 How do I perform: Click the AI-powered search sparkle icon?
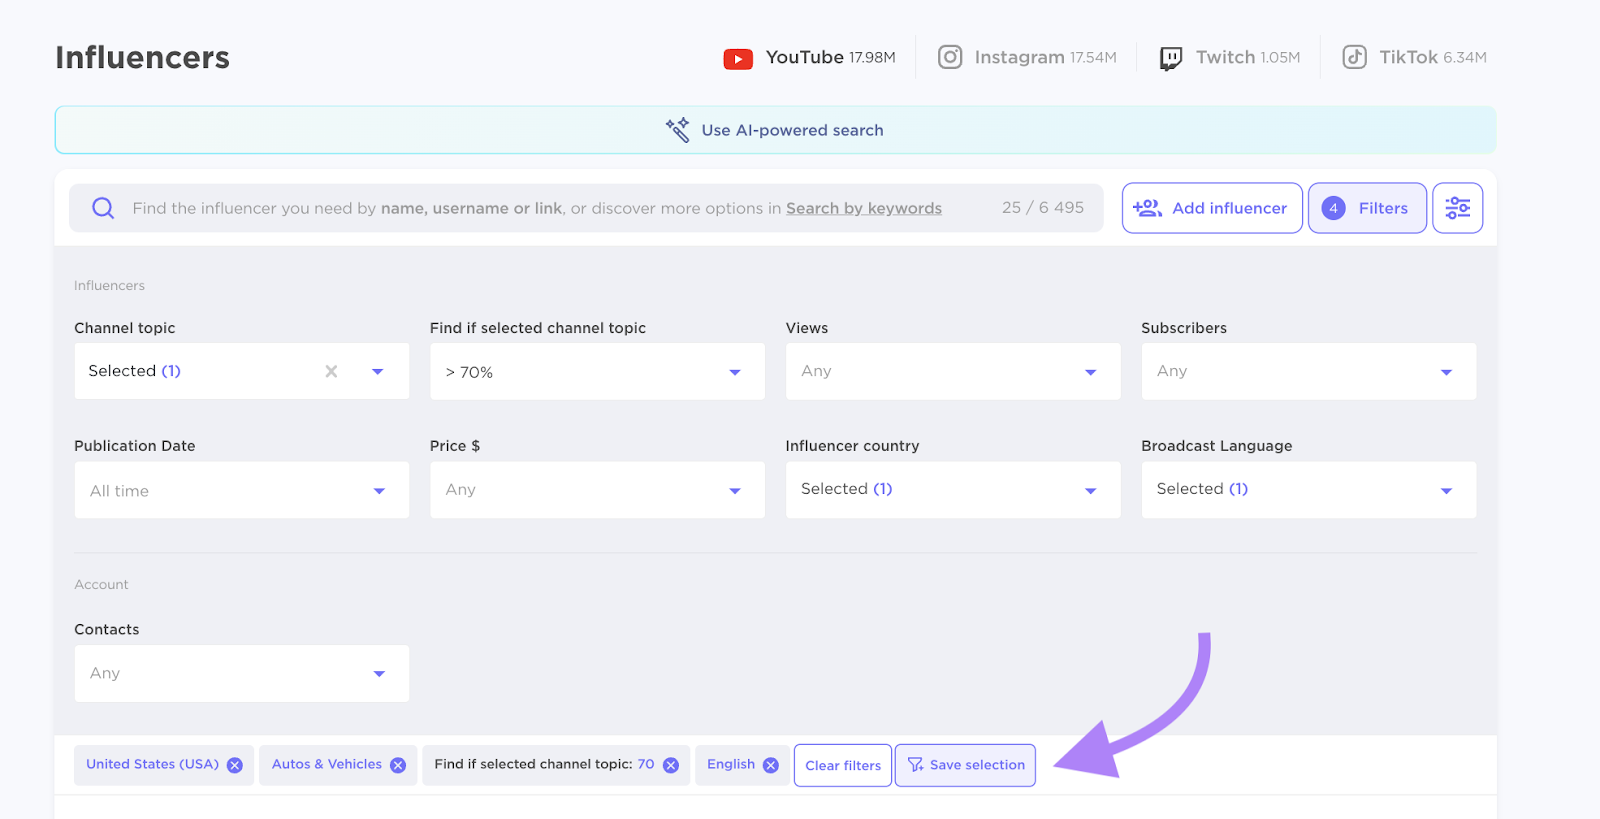(678, 130)
